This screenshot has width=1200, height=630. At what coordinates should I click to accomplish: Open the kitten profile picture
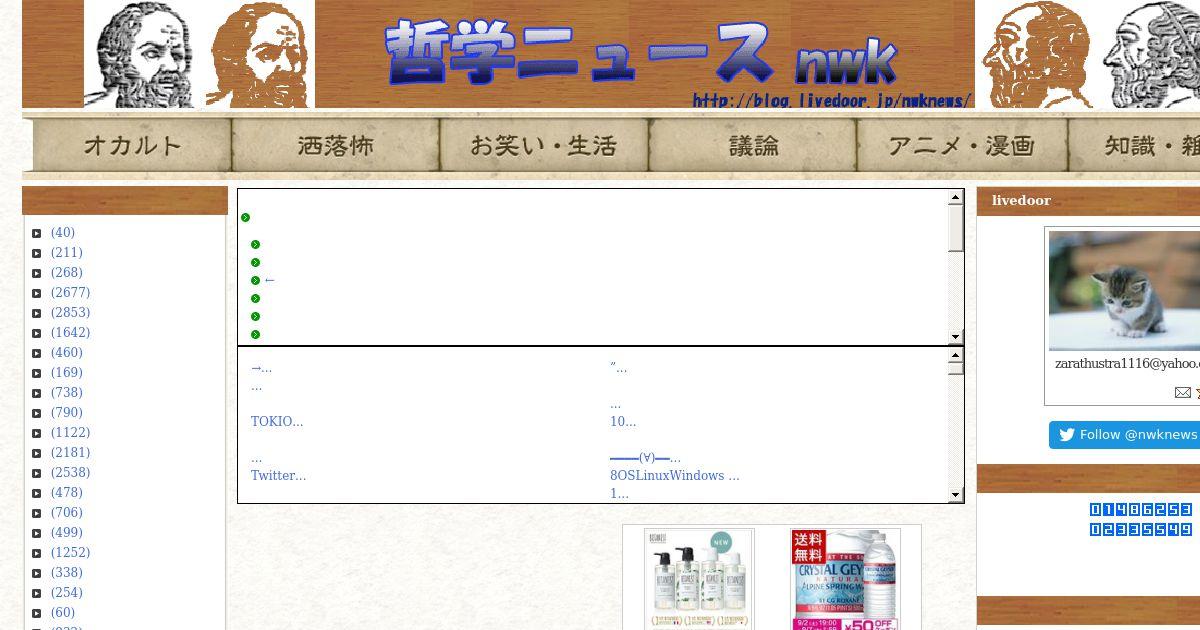[x=1124, y=291]
